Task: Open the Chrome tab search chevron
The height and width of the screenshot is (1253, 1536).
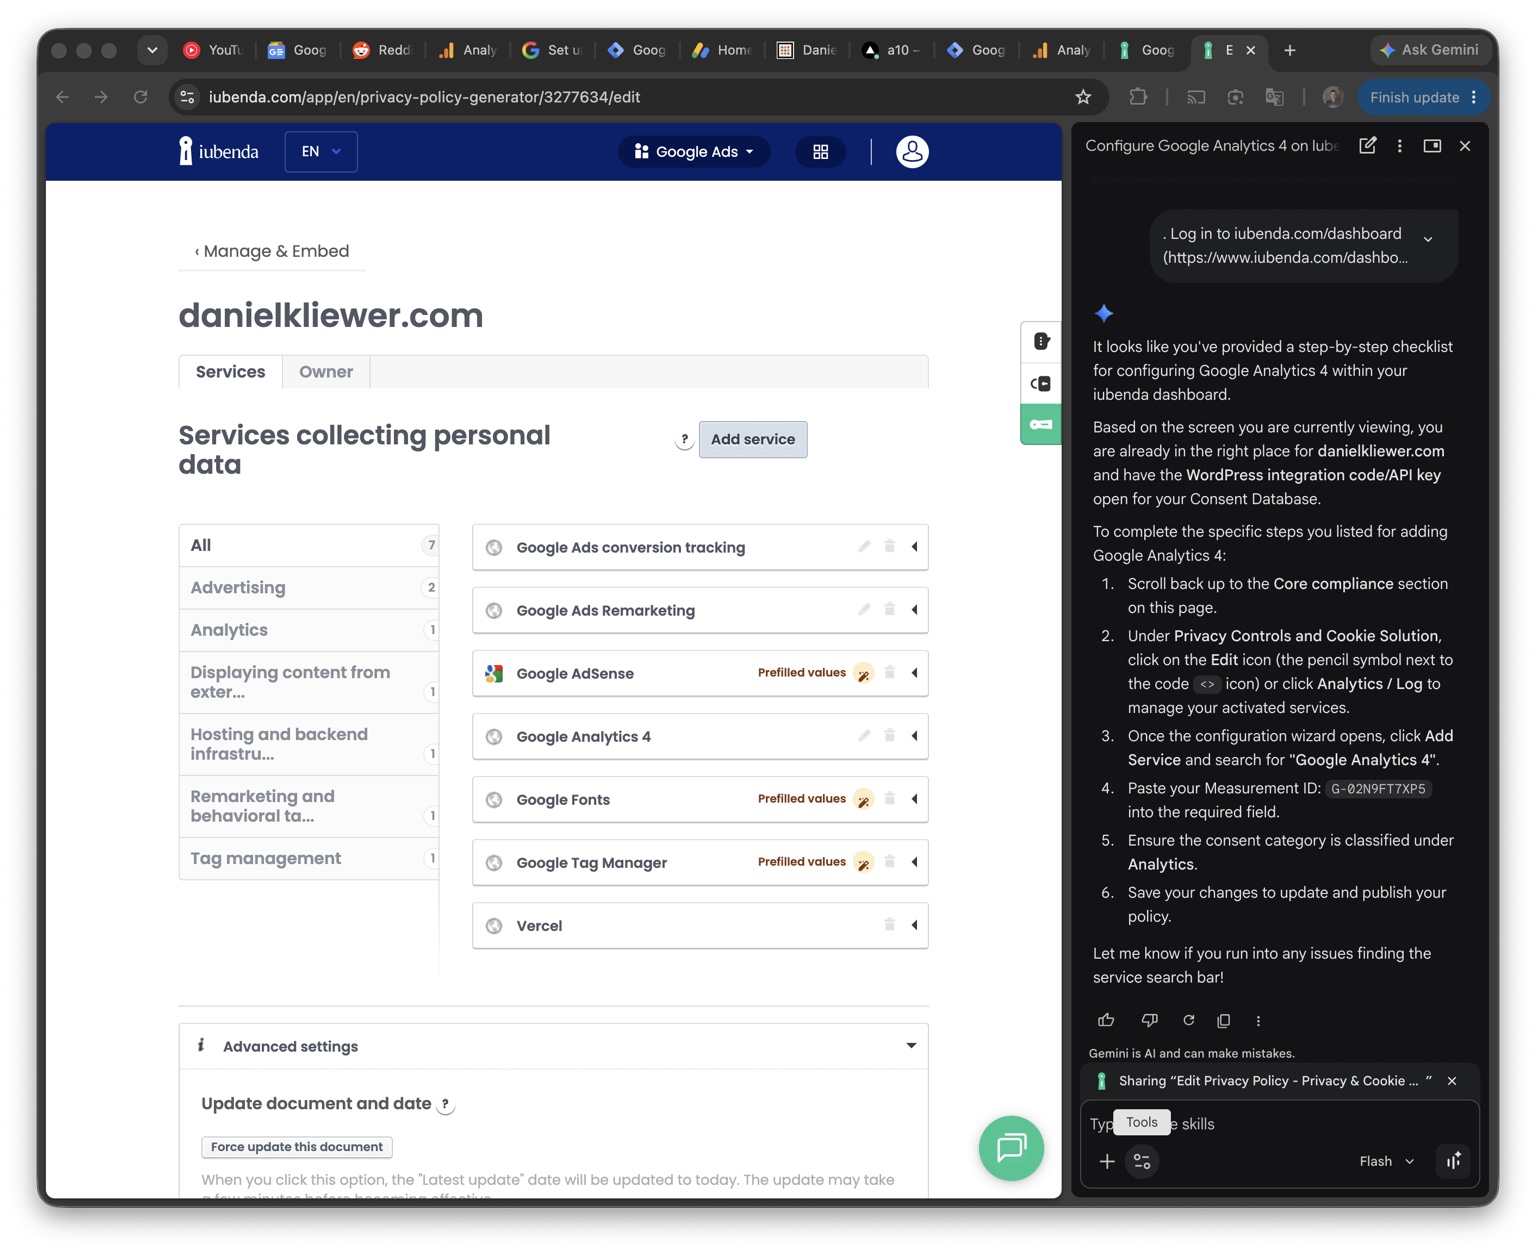Action: [x=152, y=50]
